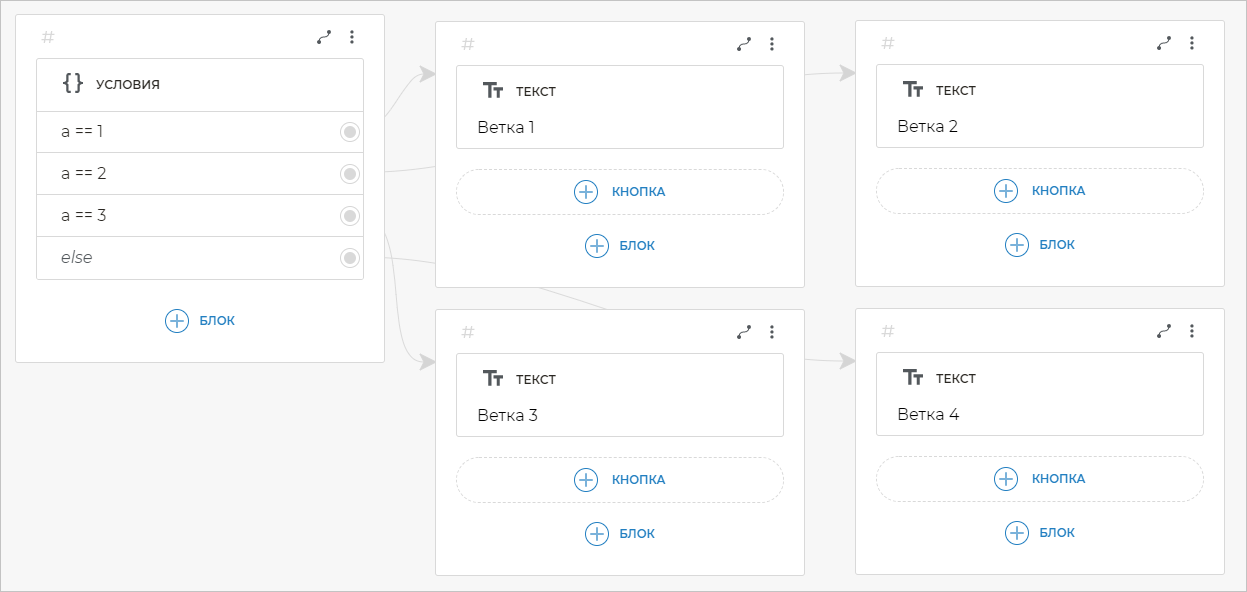Click the output connector of the else condition

click(x=350, y=258)
